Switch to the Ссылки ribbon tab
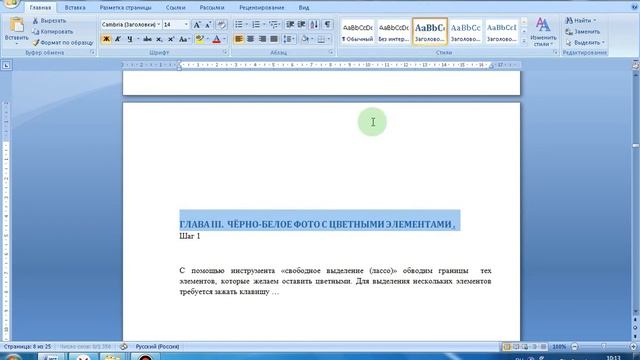The height and width of the screenshot is (360, 640). (x=176, y=8)
